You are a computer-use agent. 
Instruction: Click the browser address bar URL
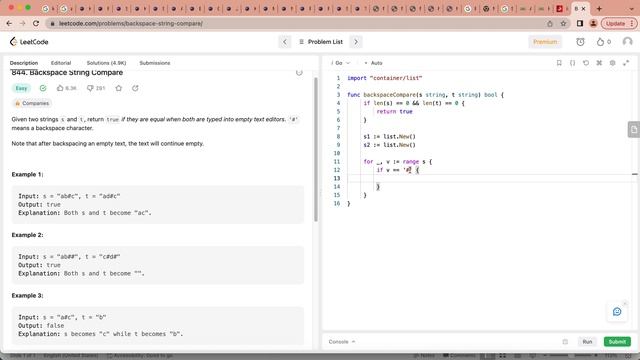click(x=131, y=24)
